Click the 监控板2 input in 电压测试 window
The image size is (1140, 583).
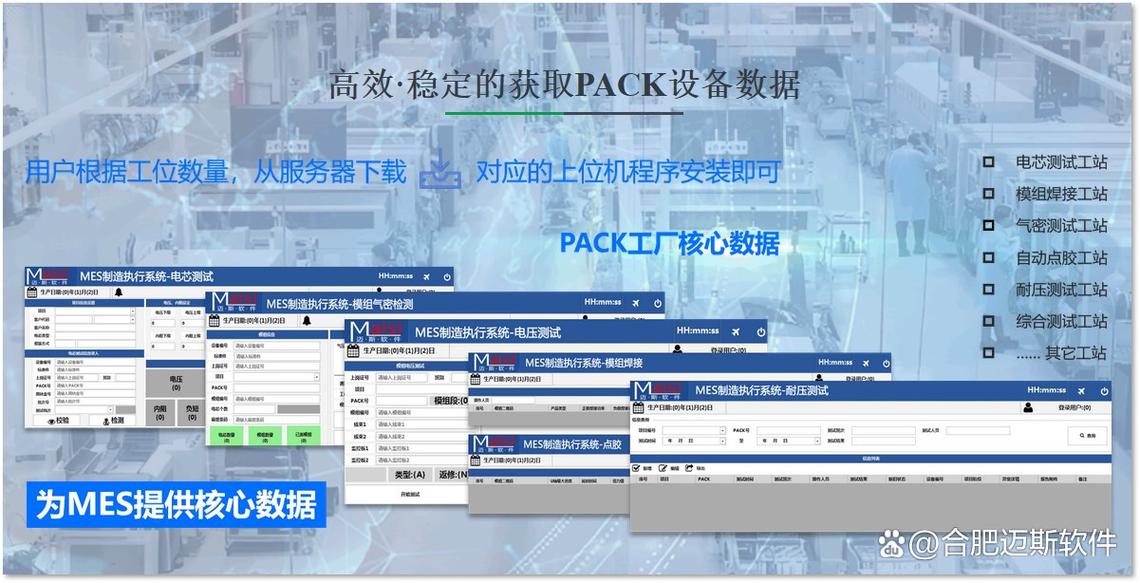[422, 460]
